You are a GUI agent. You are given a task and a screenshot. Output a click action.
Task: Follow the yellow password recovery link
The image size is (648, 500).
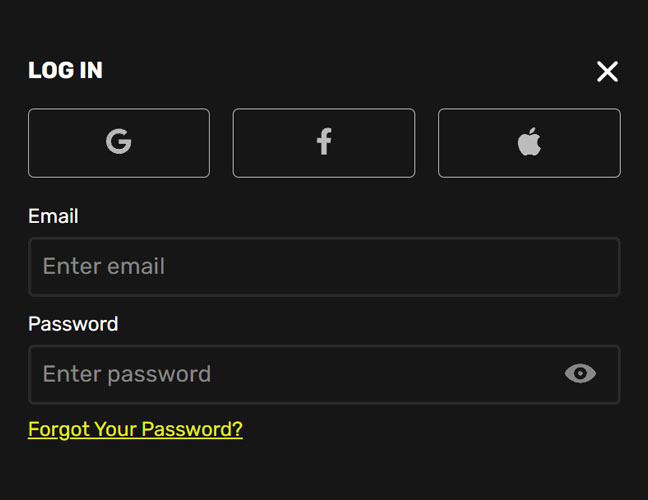click(135, 429)
